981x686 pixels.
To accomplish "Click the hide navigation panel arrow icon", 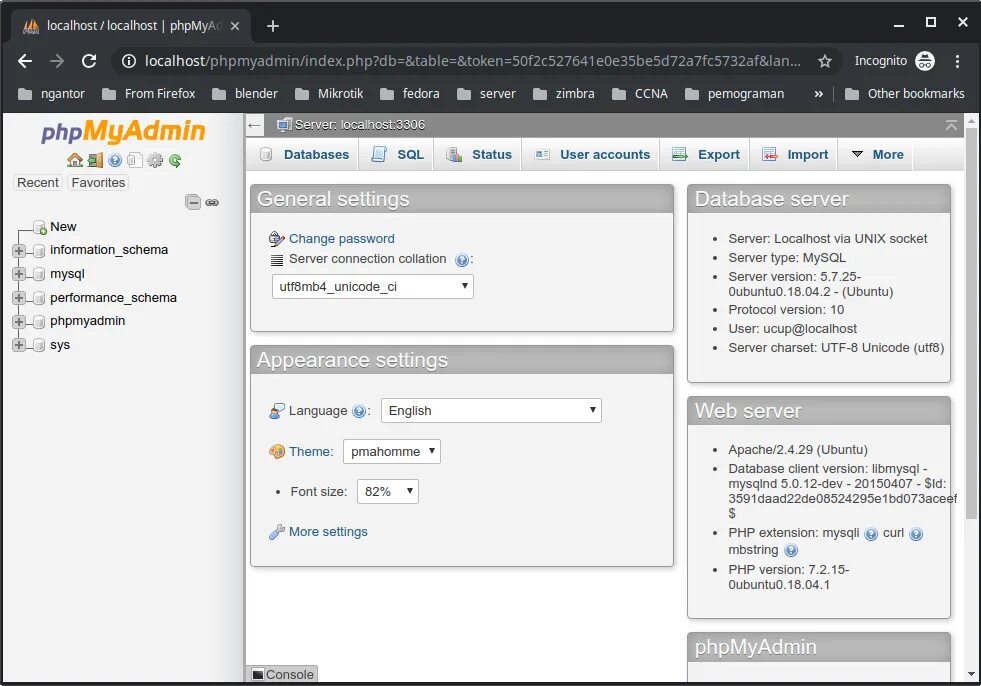I will [x=254, y=125].
